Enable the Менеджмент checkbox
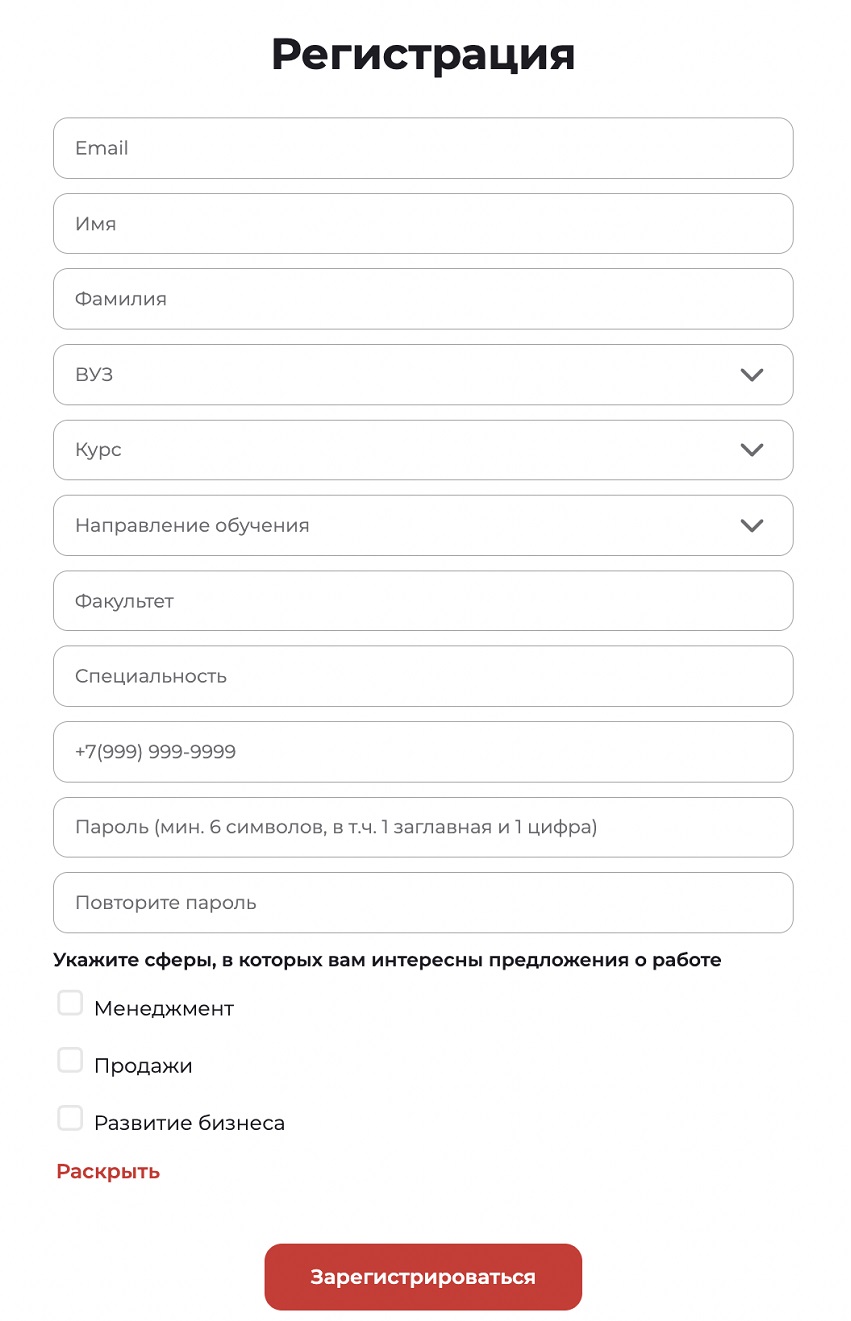The width and height of the screenshot is (851, 1321). click(70, 1002)
